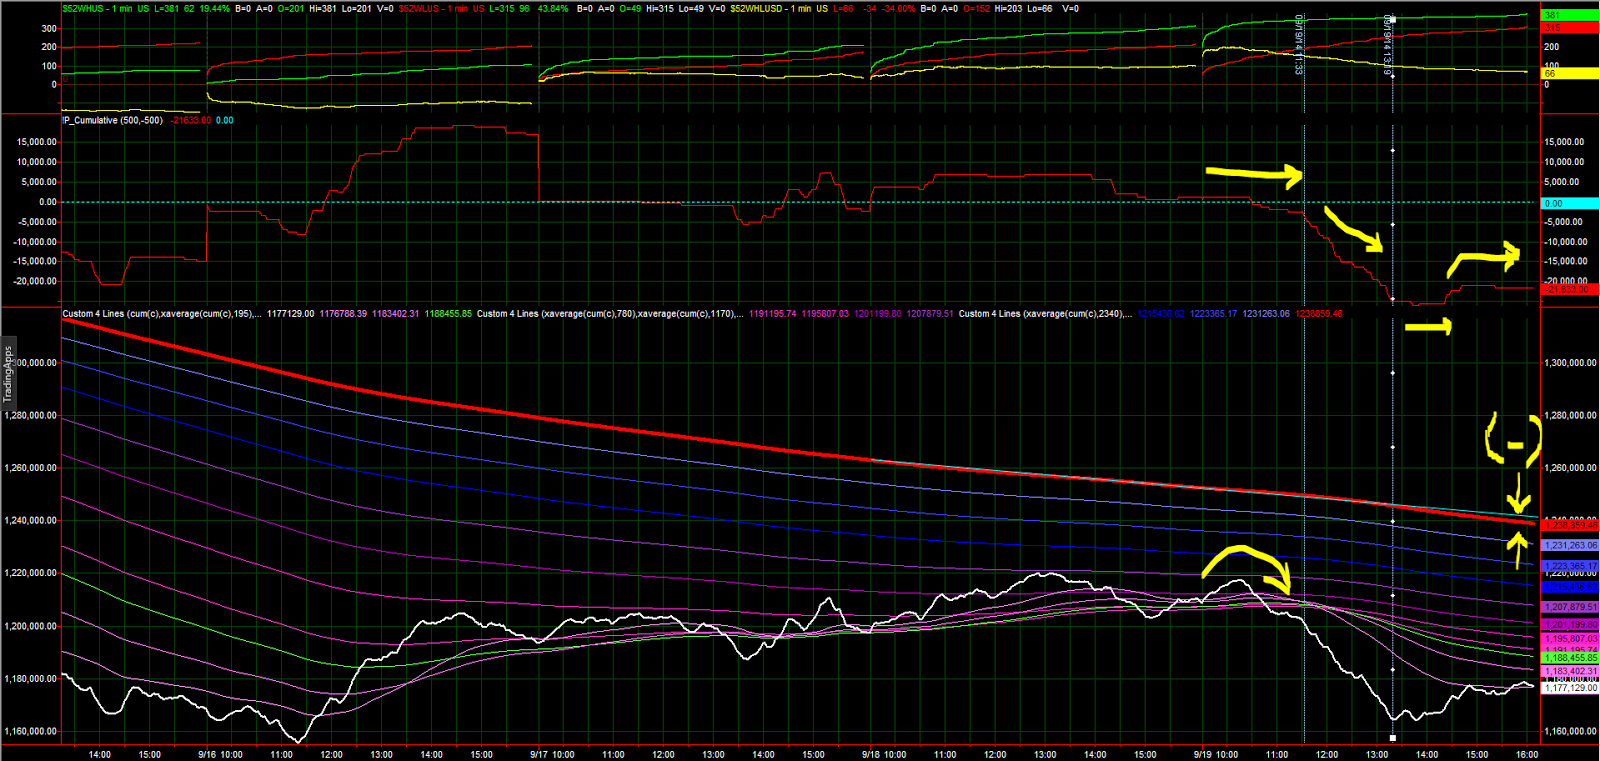Click the 09/19/14 11:33 vertical line label
1600x761 pixels.
(x=1299, y=45)
